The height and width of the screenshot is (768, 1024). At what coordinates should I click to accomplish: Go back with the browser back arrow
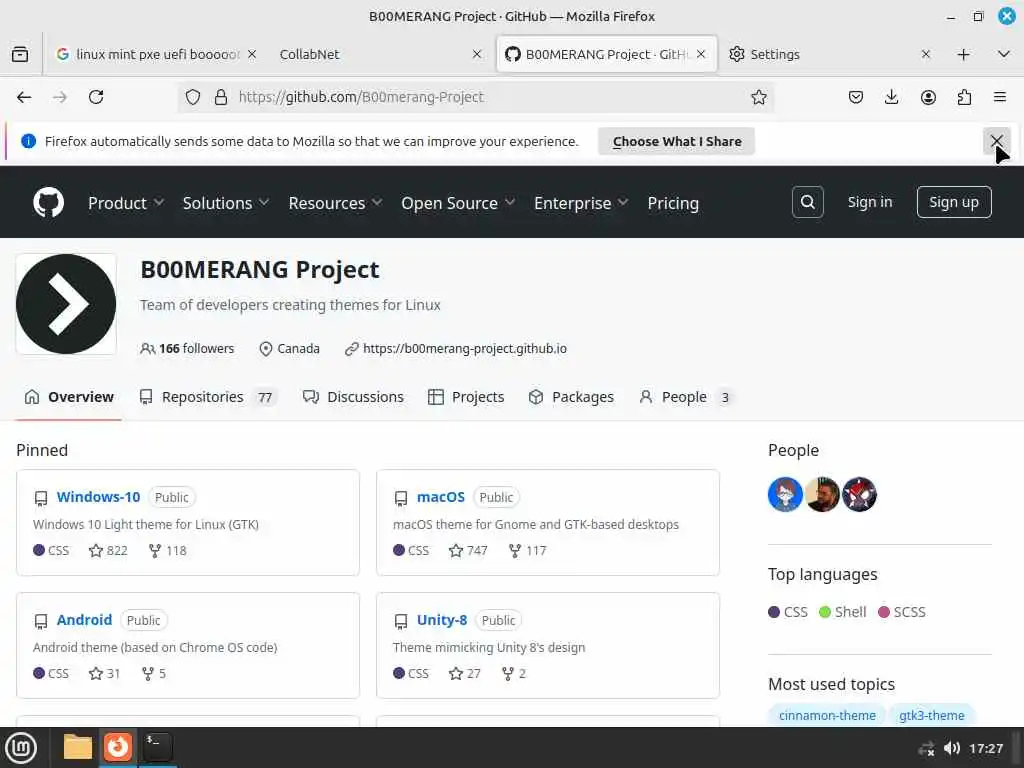coord(24,97)
